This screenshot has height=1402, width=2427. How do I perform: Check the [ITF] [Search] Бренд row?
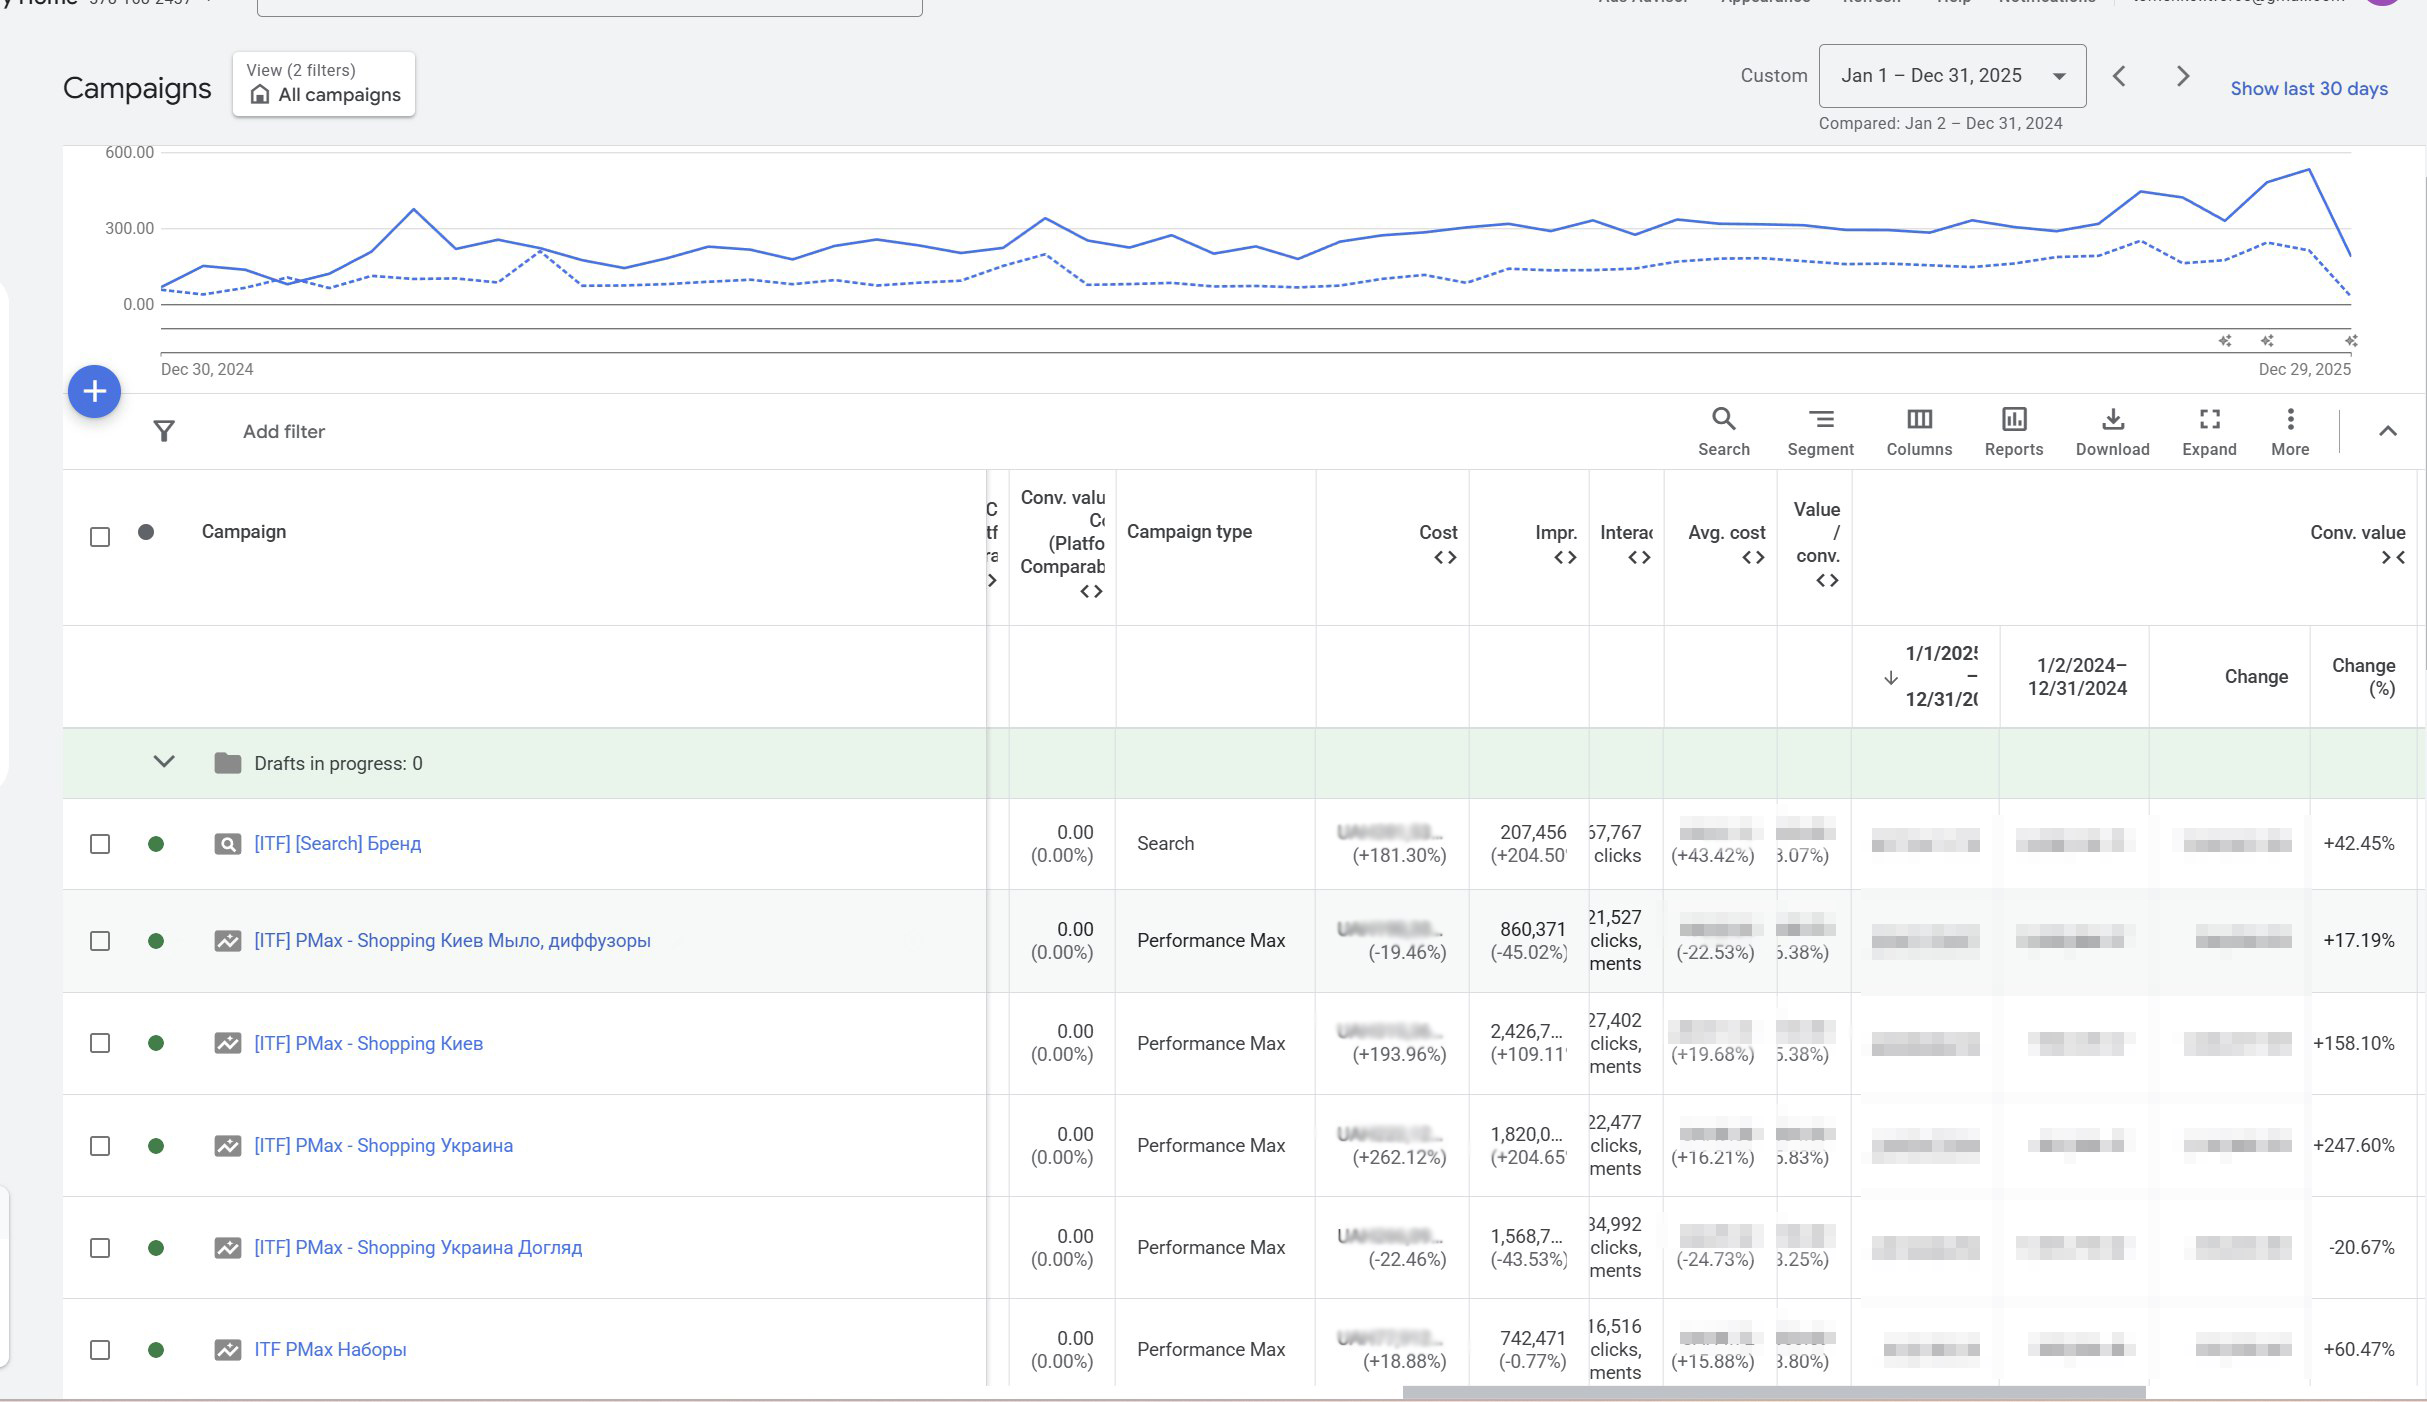click(x=100, y=844)
